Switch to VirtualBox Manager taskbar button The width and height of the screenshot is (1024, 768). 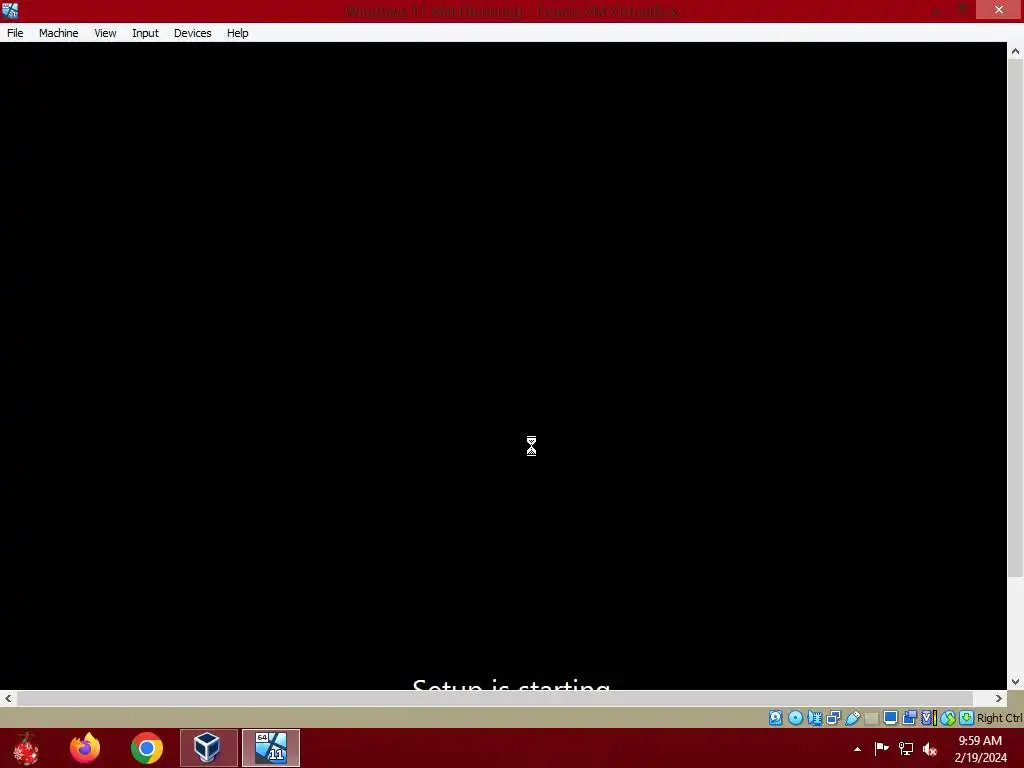(x=209, y=748)
